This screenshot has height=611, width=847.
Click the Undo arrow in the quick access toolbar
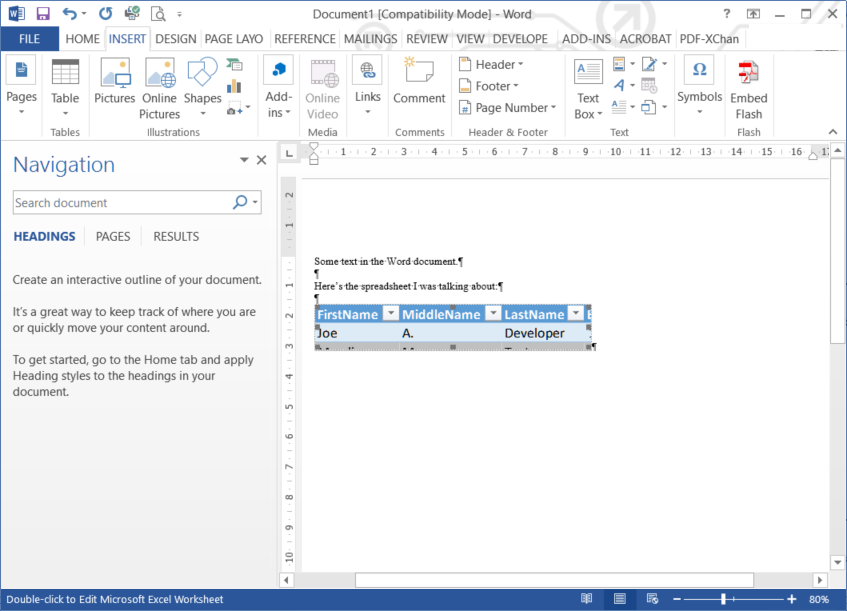[x=70, y=14]
